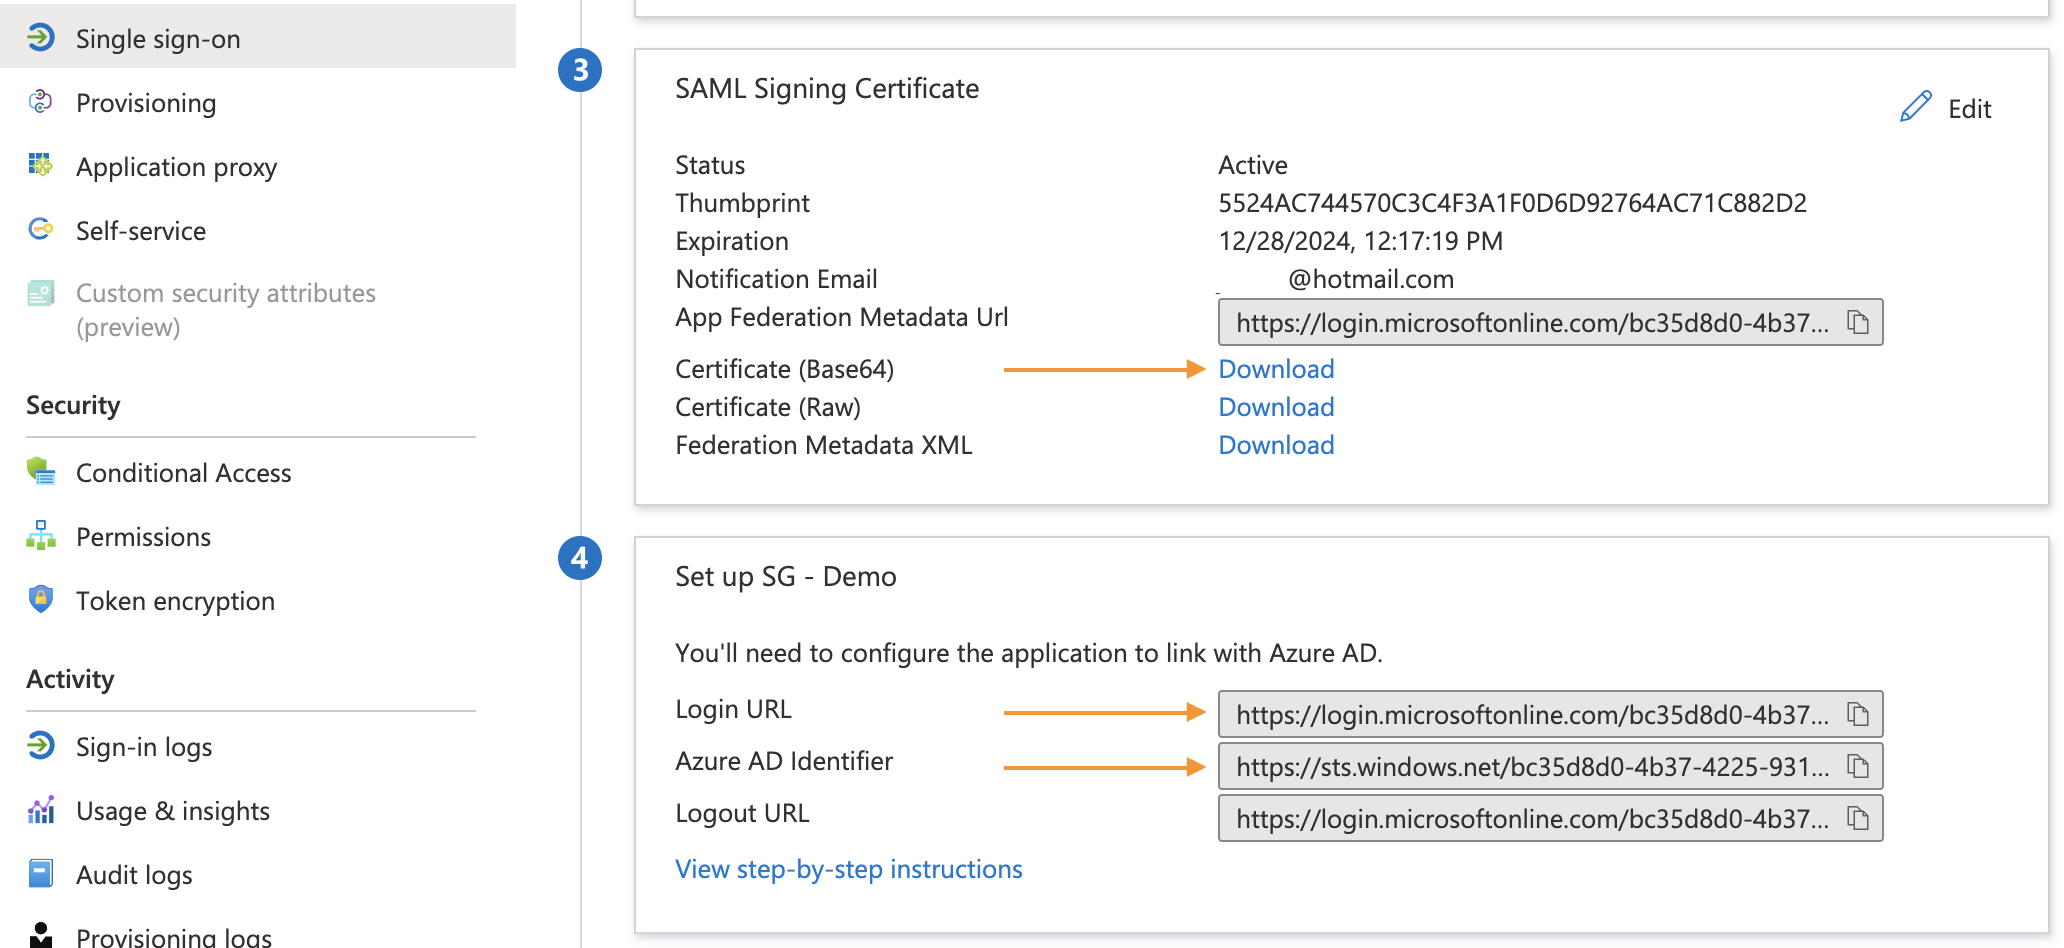Copy the Login URL to clipboard
The width and height of the screenshot is (2064, 948).
tap(1858, 714)
